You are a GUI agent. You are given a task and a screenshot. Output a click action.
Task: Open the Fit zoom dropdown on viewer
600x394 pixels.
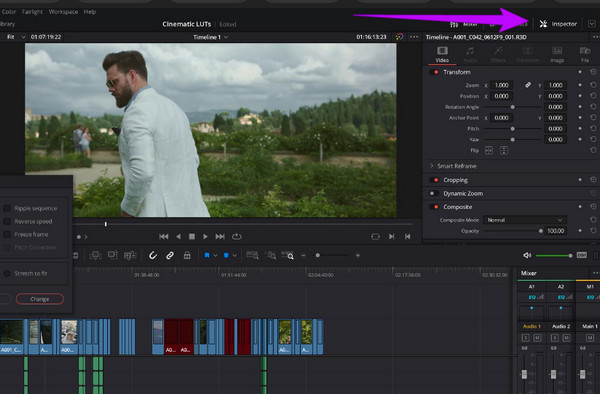pyautogui.click(x=16, y=37)
